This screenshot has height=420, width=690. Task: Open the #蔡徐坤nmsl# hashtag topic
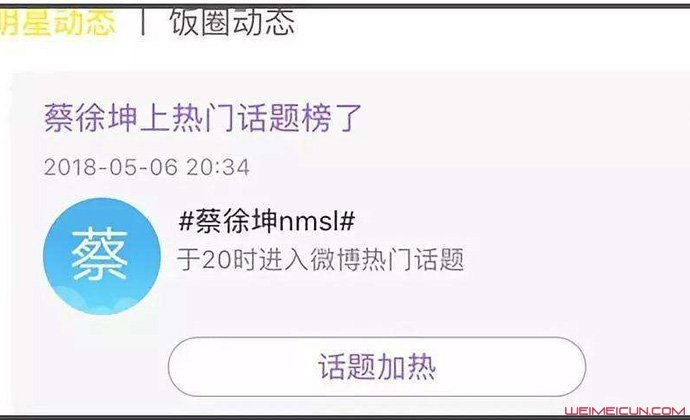tap(267, 221)
